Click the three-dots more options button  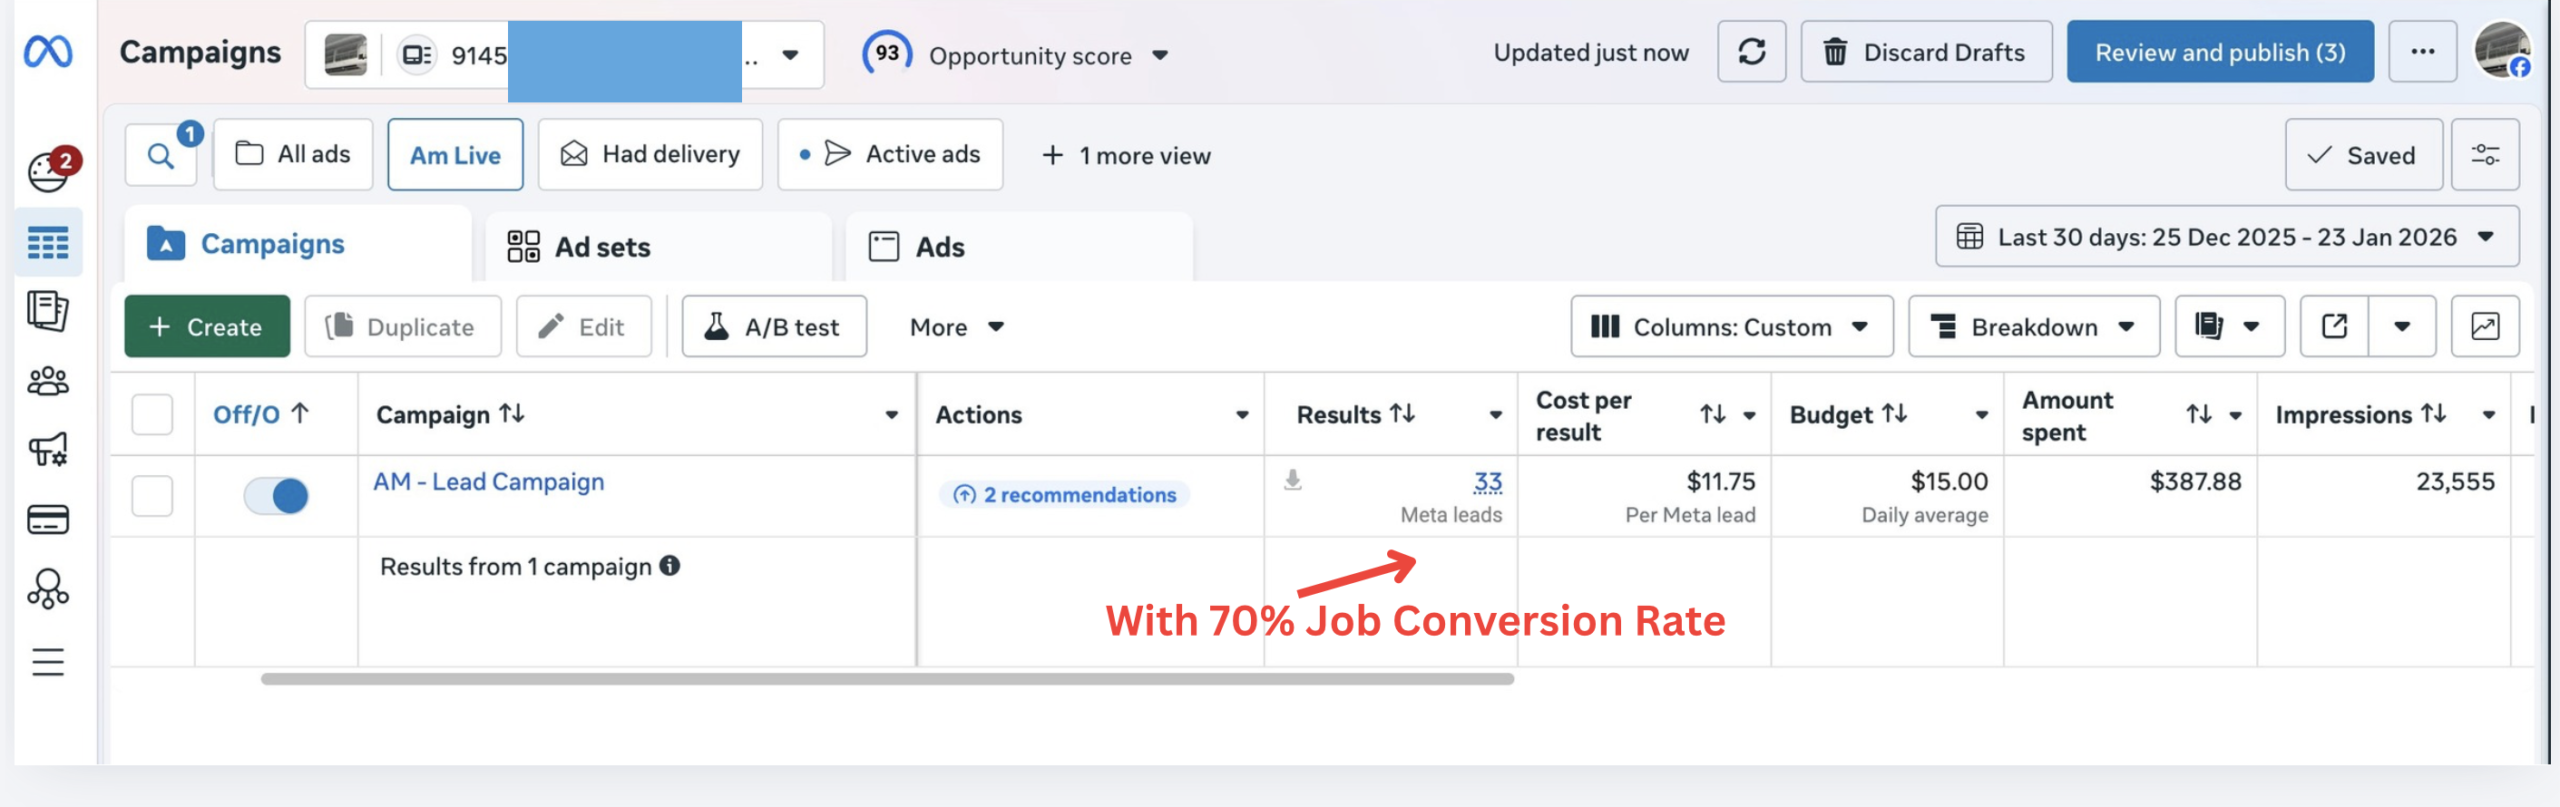[2422, 52]
